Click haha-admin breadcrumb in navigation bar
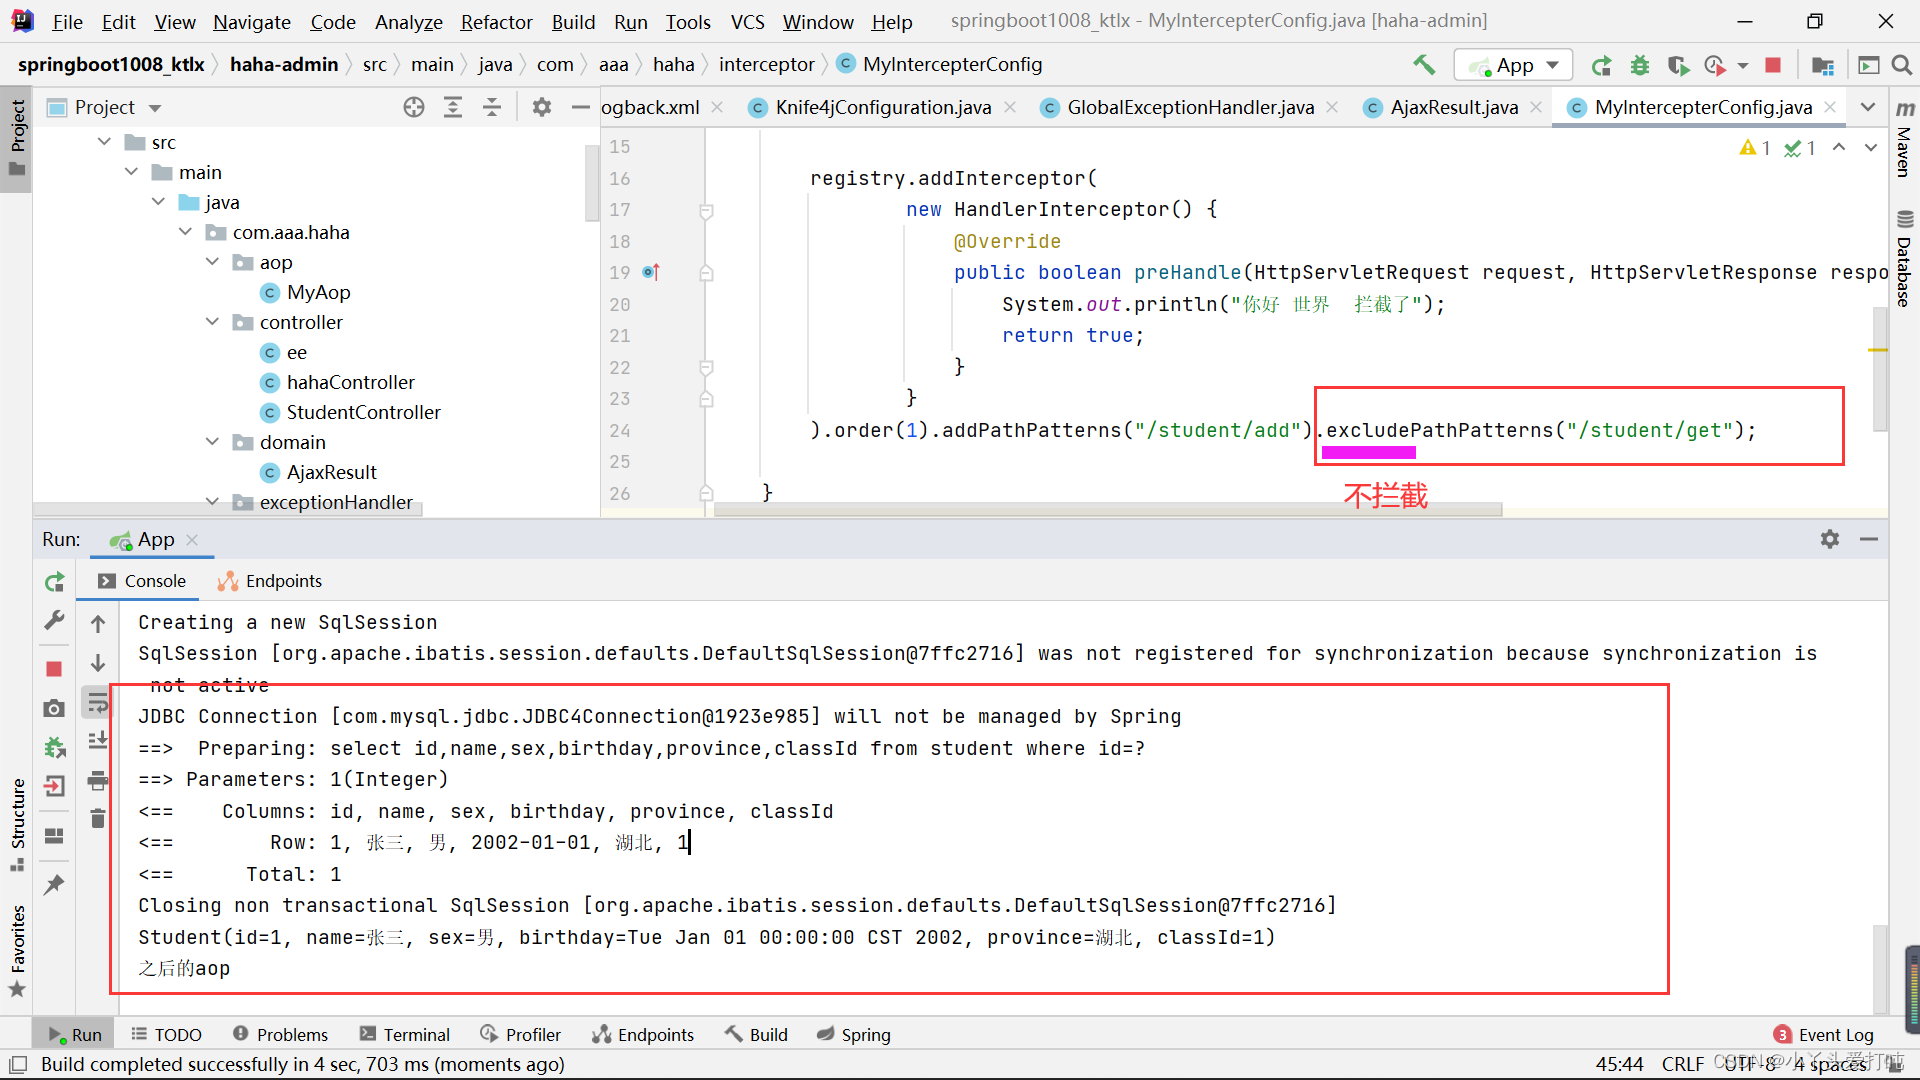1920x1080 pixels. tap(284, 65)
